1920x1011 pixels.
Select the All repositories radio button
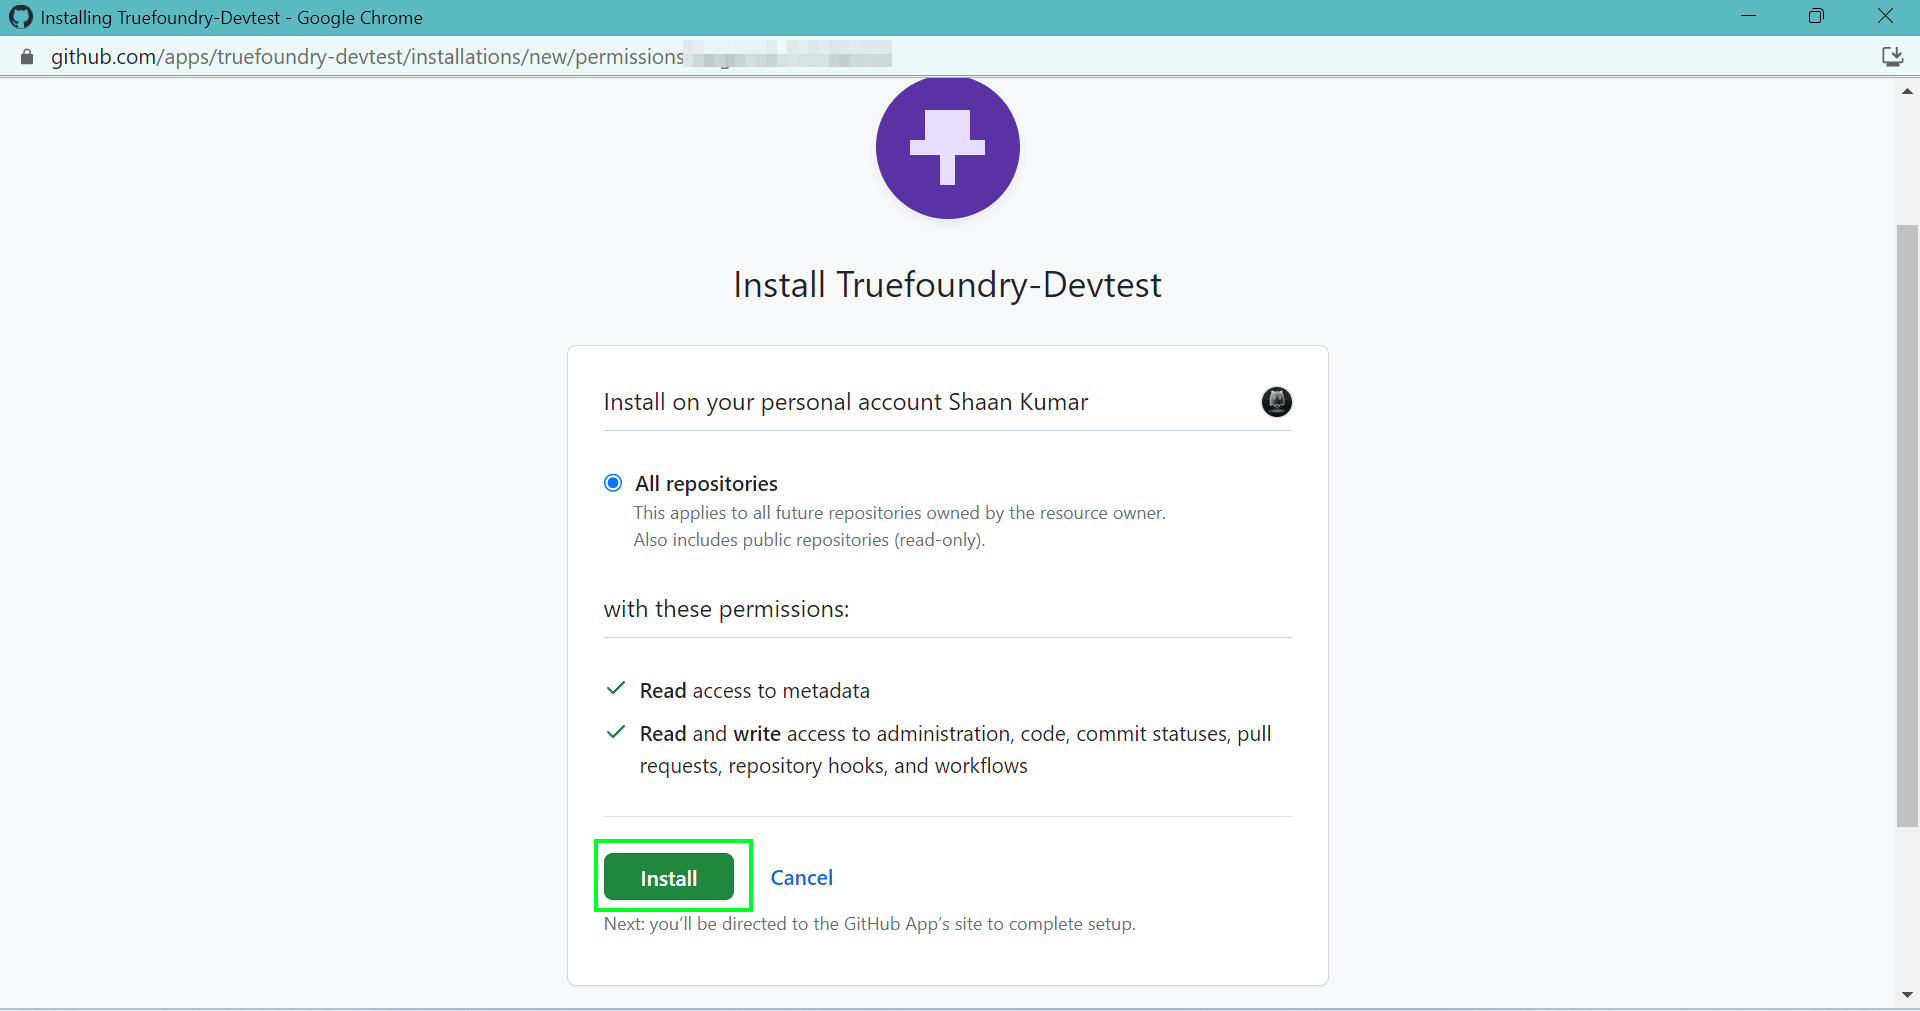tap(613, 483)
